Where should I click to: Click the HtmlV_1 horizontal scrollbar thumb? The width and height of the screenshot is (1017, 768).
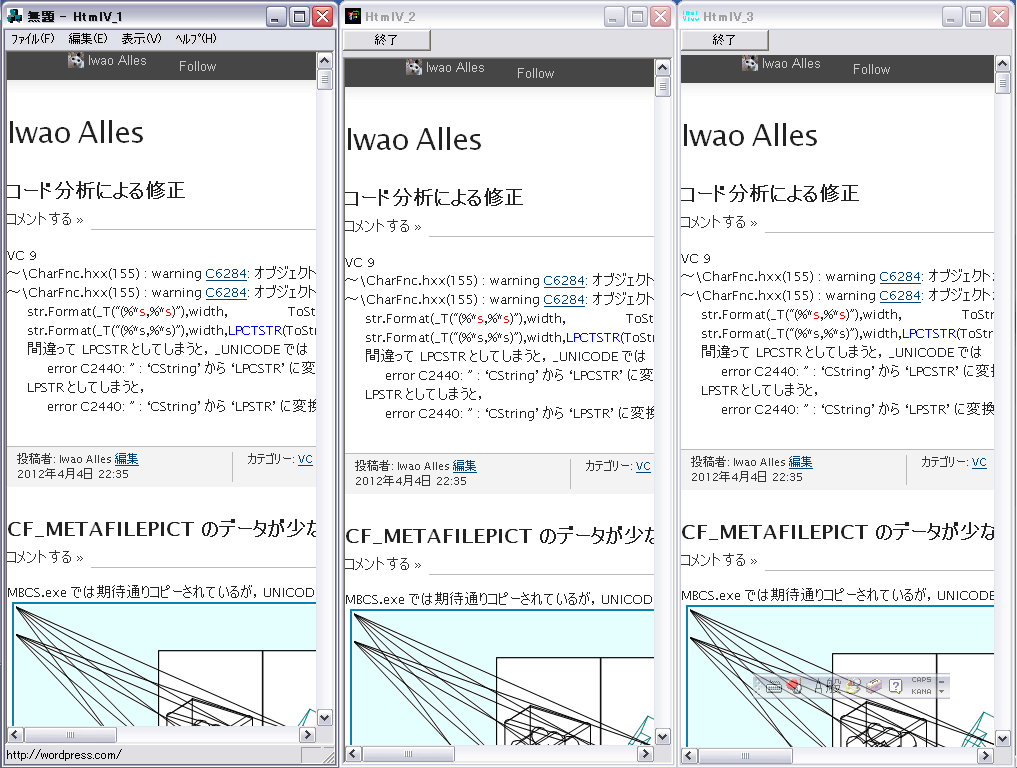point(70,734)
